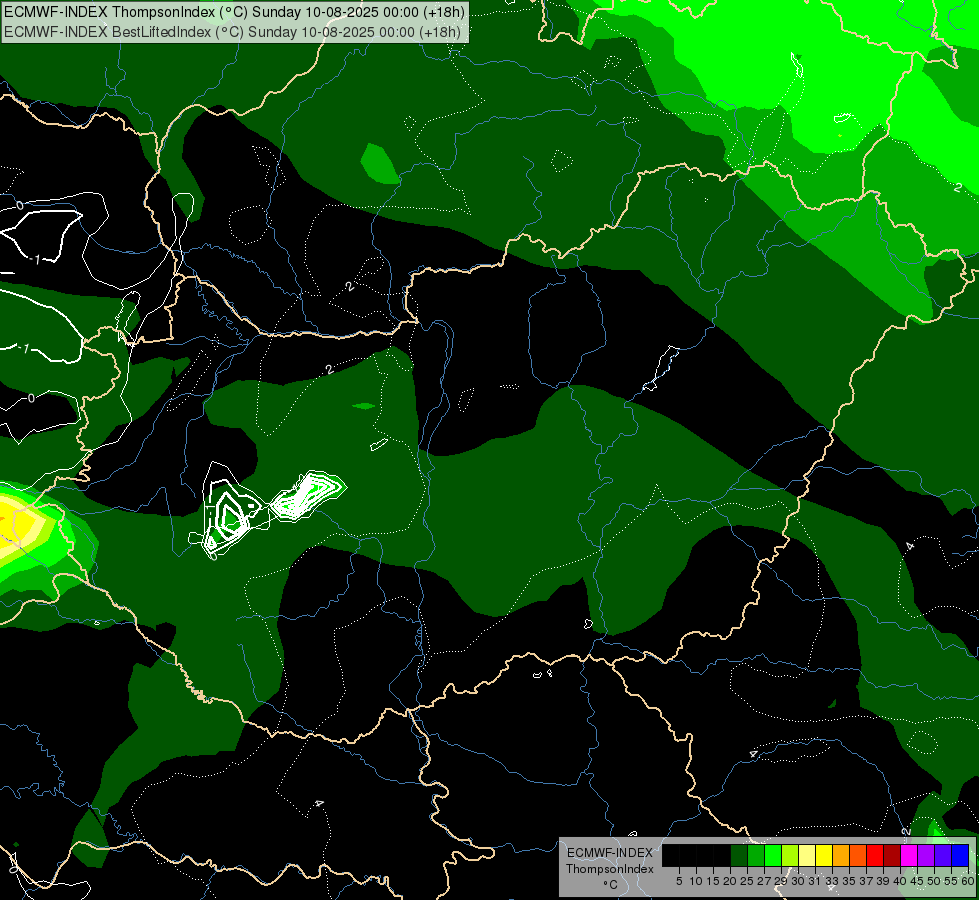Click the bright green 27-29 legend swatch
The height and width of the screenshot is (900, 979).
tap(773, 856)
